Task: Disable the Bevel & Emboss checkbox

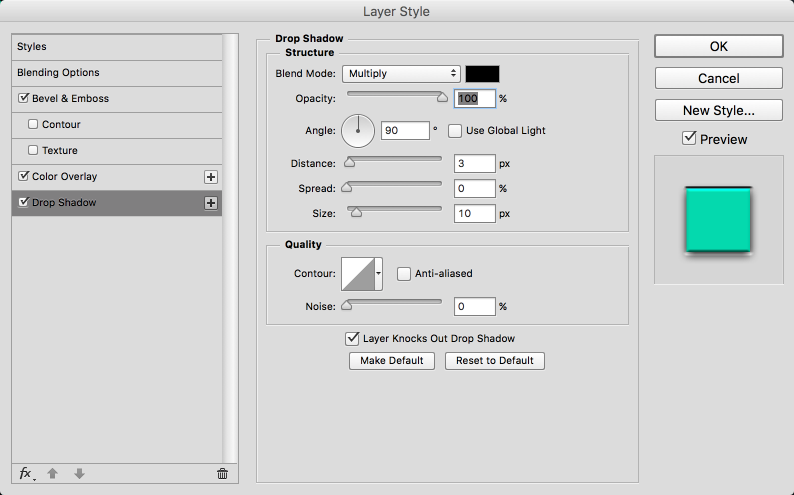Action: [24, 99]
